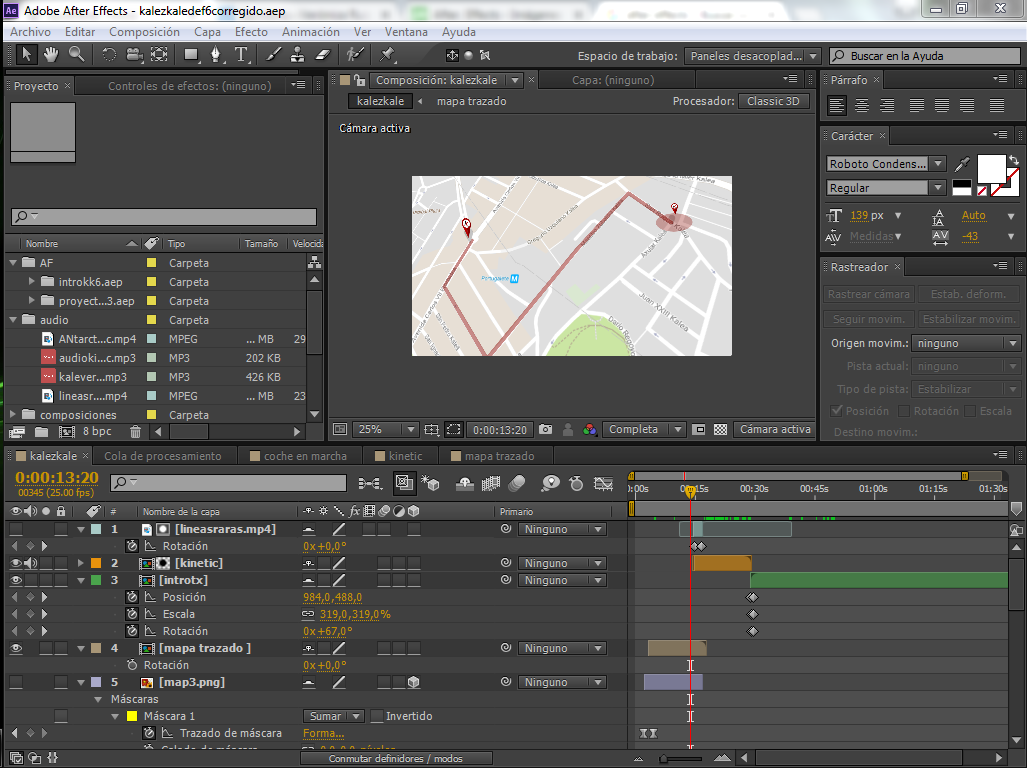
Task: Open the Composición menu
Action: [x=144, y=32]
